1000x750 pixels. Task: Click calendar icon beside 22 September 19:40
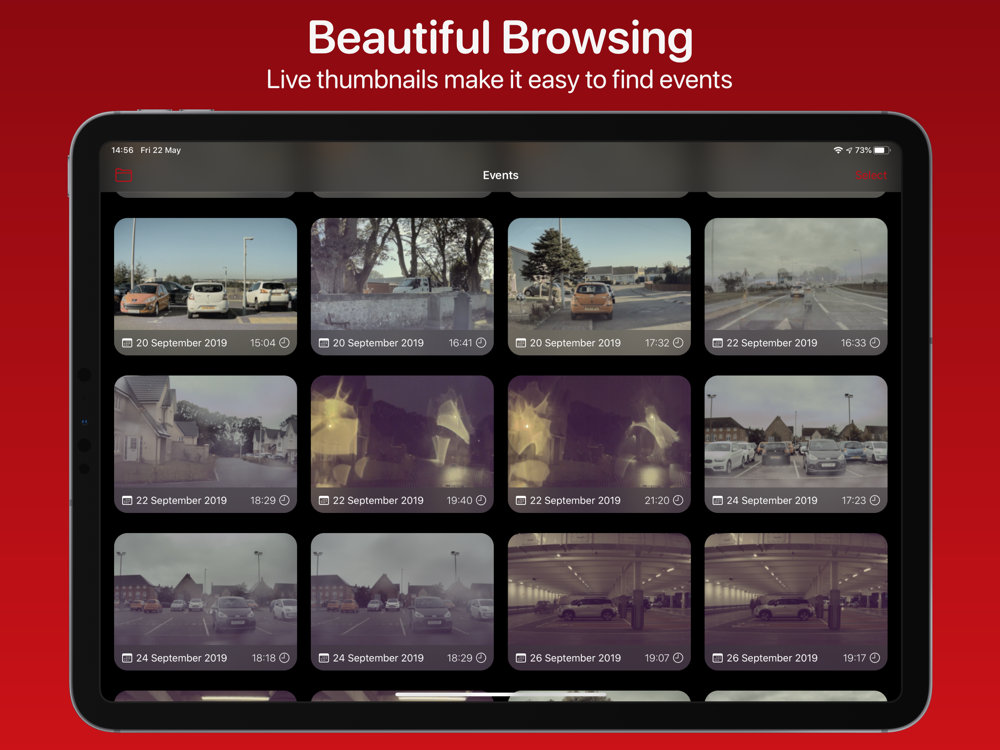click(324, 501)
